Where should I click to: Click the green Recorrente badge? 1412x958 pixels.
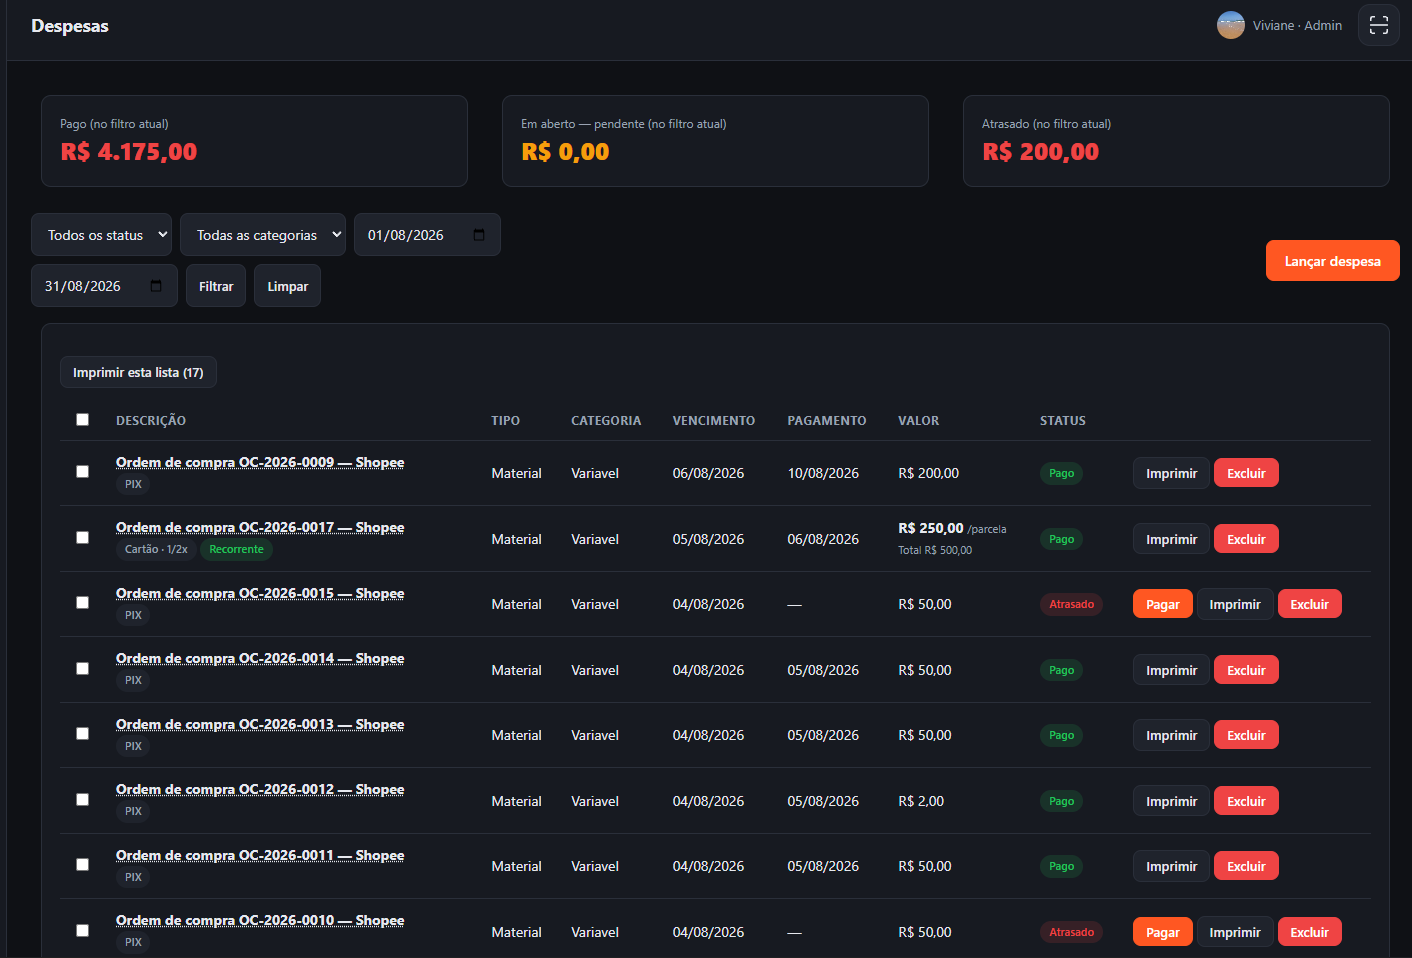(236, 549)
